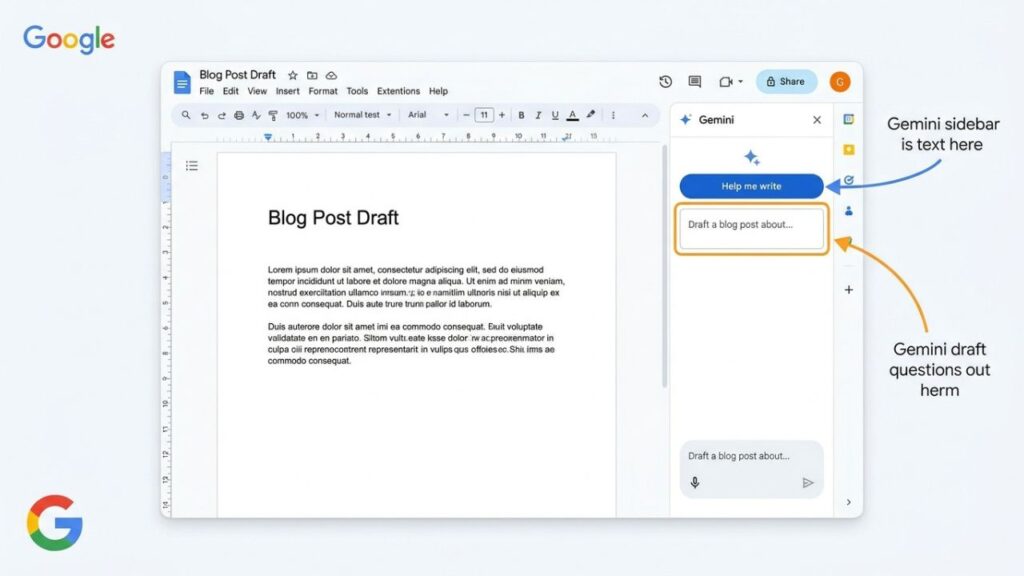Open the Edit menu
1024x576 pixels.
(231, 91)
